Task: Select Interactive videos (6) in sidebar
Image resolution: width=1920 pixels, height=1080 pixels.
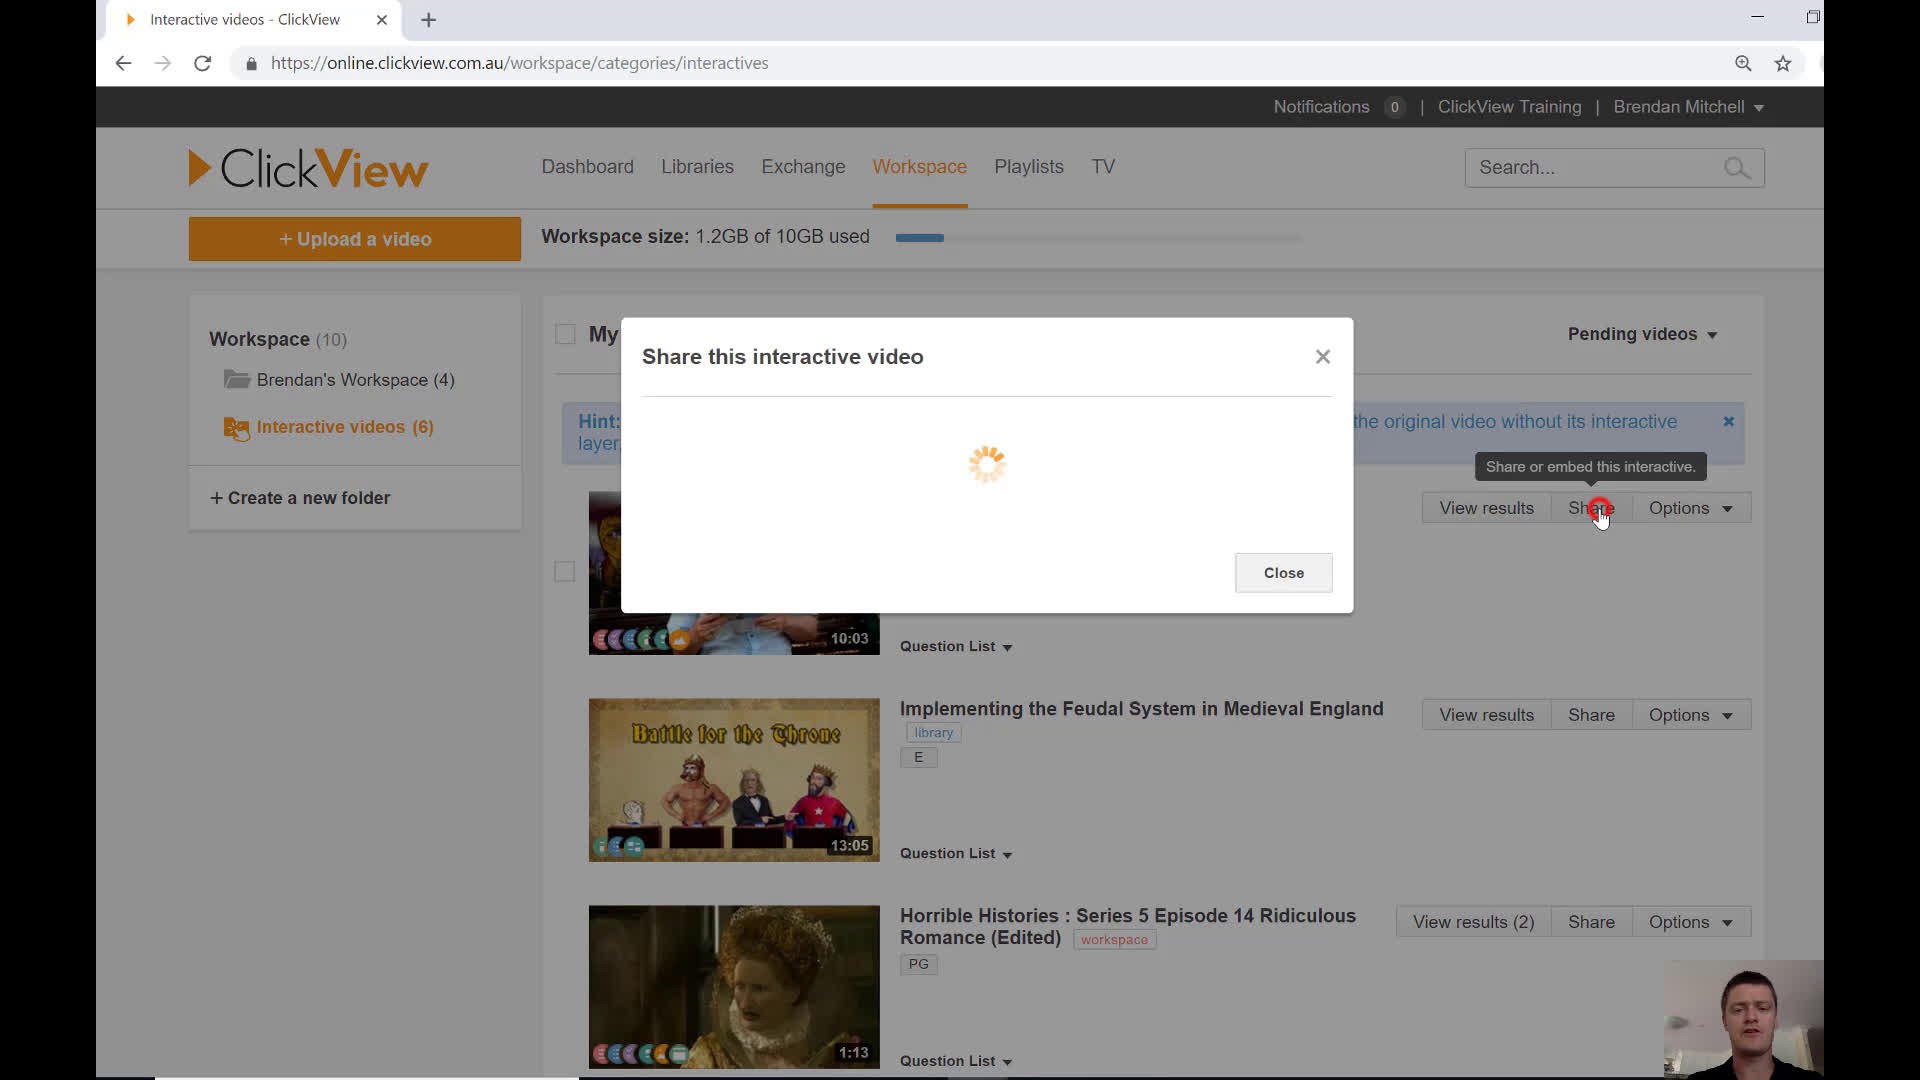Action: tap(345, 427)
